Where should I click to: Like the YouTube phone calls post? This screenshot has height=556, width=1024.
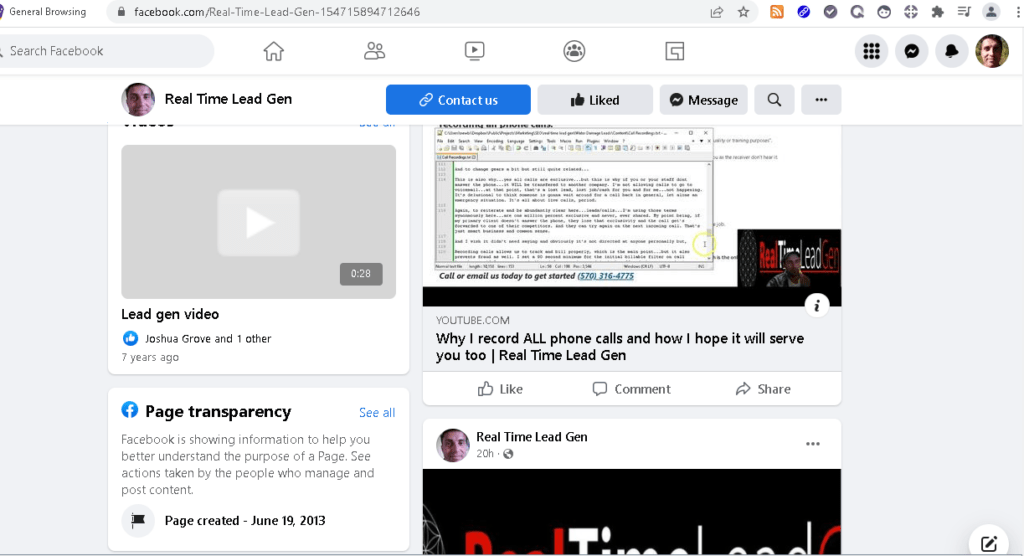point(500,389)
